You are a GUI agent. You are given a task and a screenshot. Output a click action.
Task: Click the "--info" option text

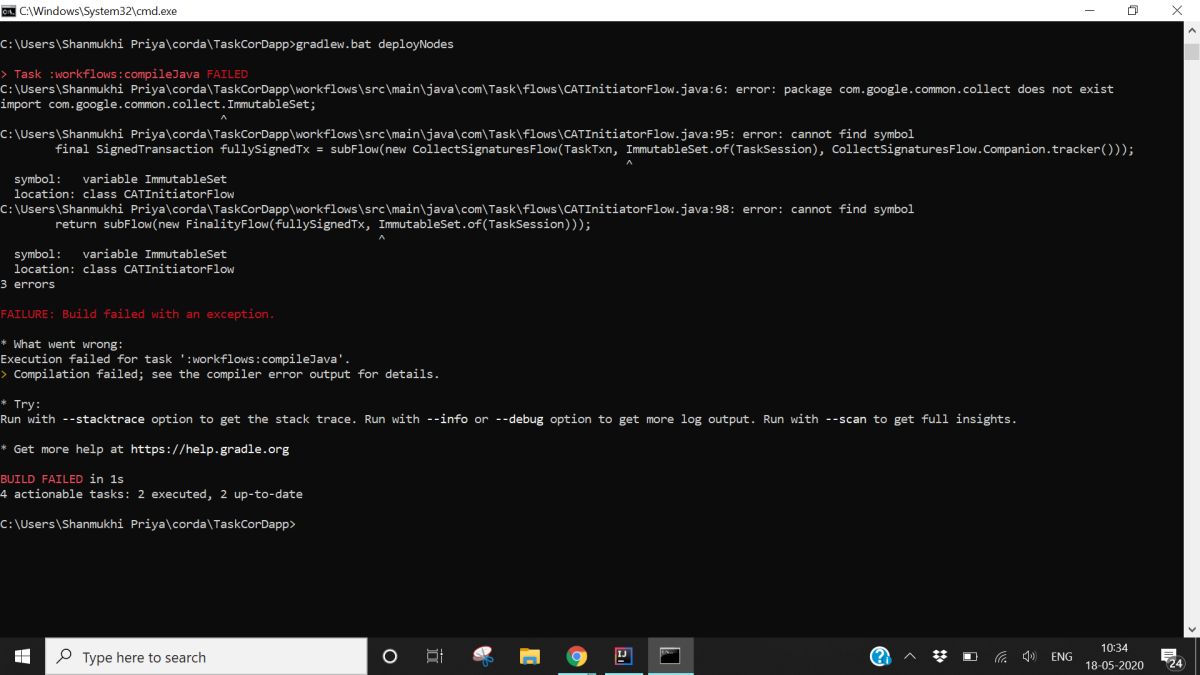(x=447, y=419)
